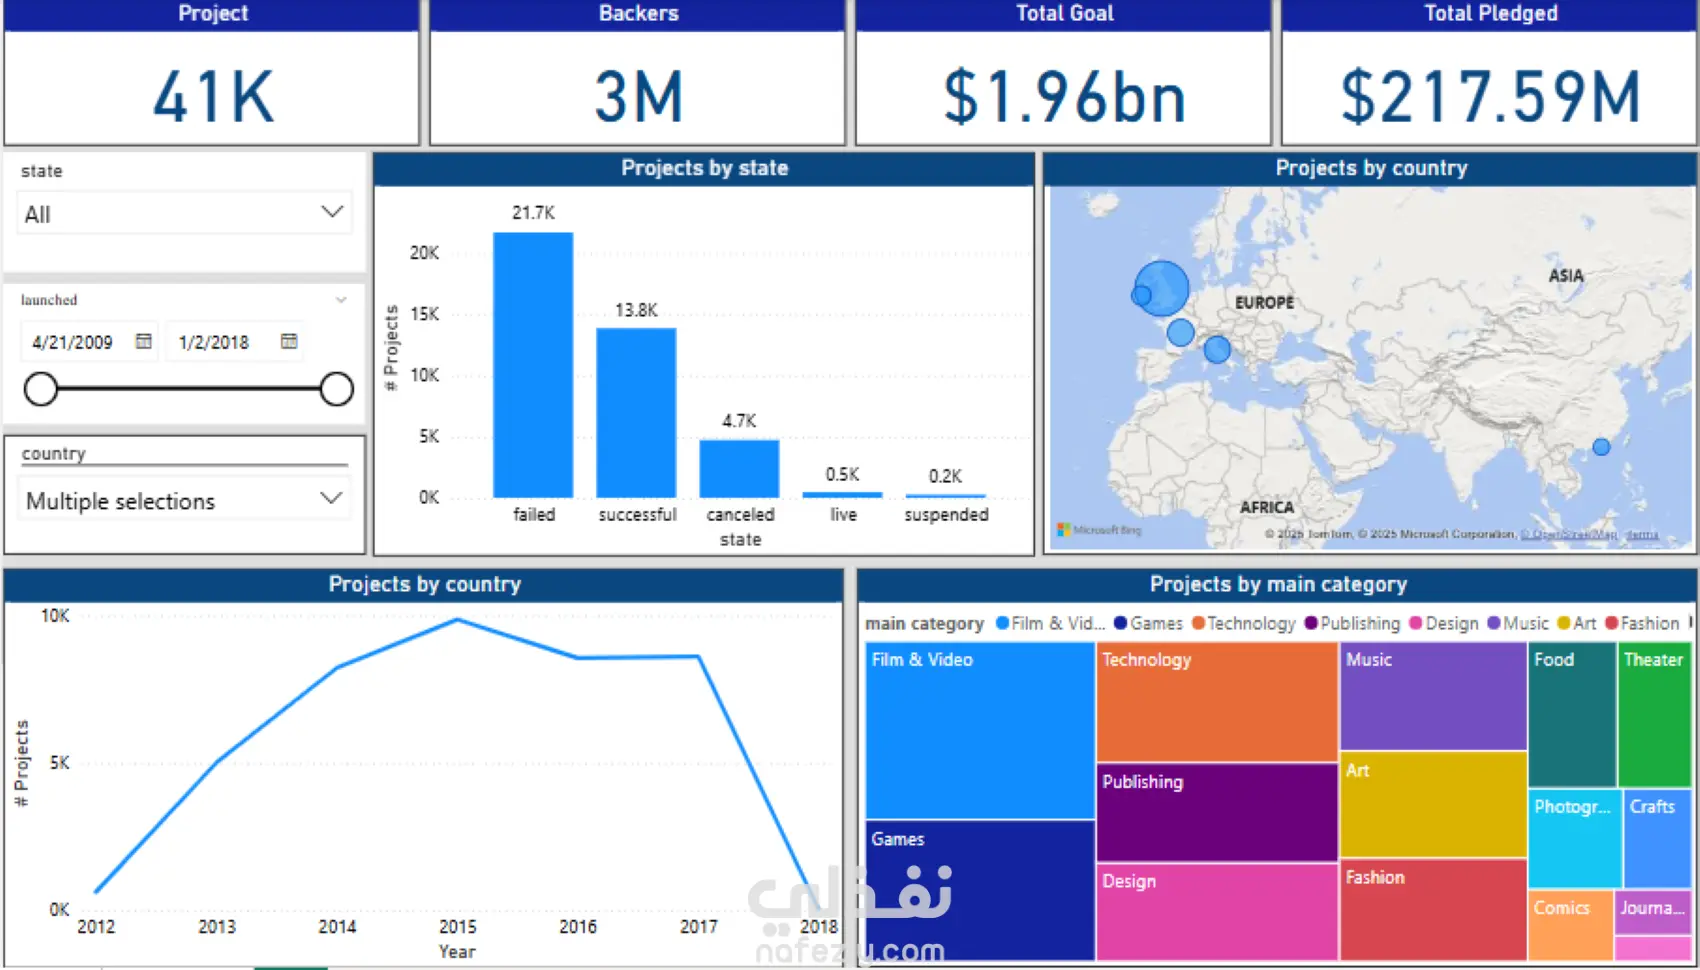Image resolution: width=1700 pixels, height=970 pixels.
Task: Open the state slicer dropdown showing All
Action: pos(185,213)
